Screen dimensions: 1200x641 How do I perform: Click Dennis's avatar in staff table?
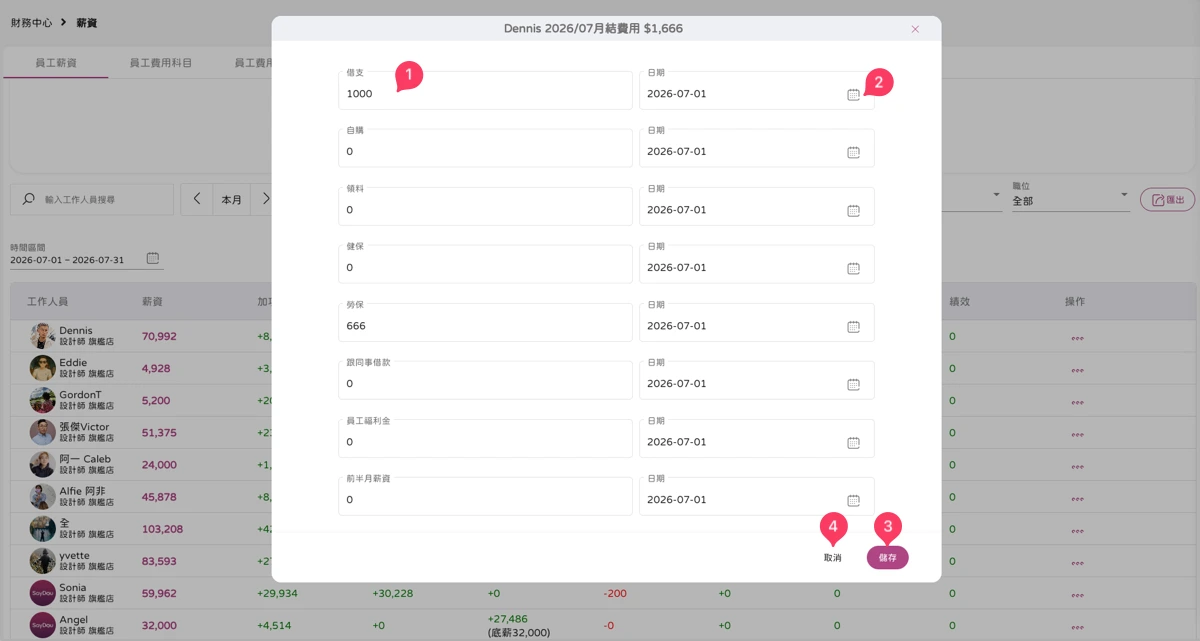coord(42,336)
